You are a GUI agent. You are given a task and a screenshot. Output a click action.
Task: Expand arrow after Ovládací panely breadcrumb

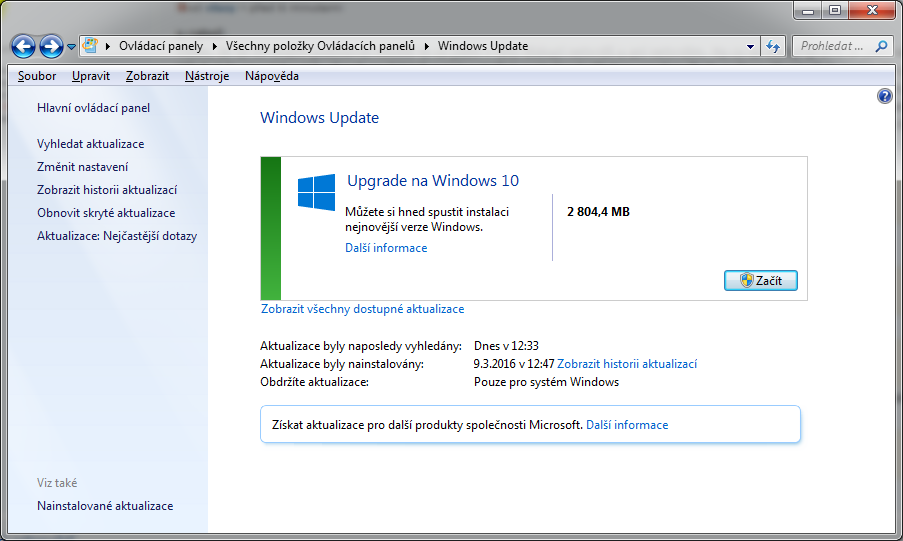(214, 46)
